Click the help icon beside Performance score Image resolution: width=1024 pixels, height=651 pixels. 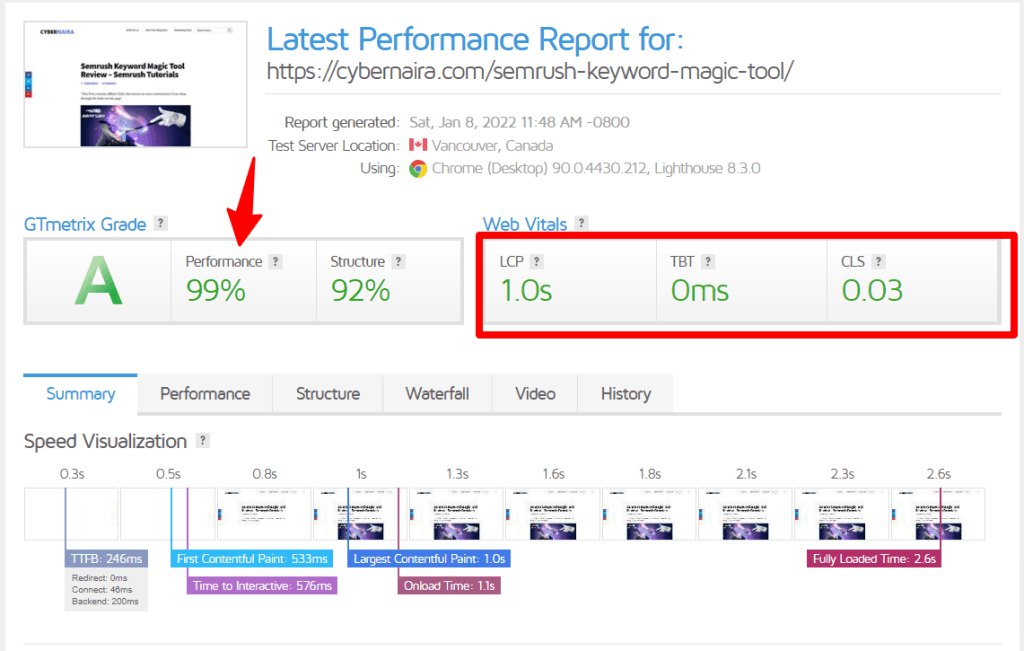[276, 262]
